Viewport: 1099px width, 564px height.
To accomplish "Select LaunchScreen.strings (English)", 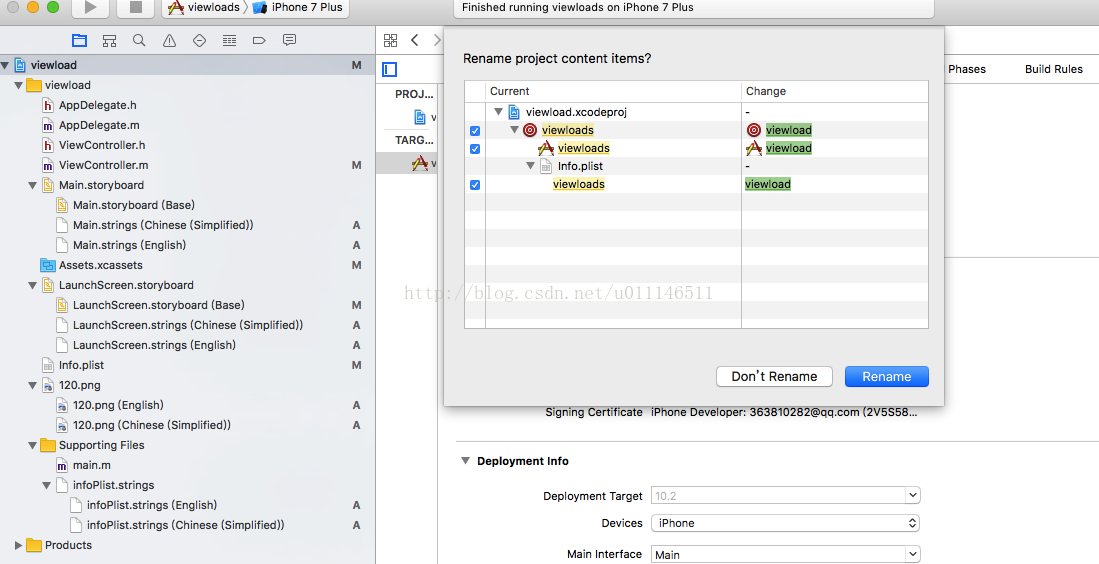I will tap(154, 345).
